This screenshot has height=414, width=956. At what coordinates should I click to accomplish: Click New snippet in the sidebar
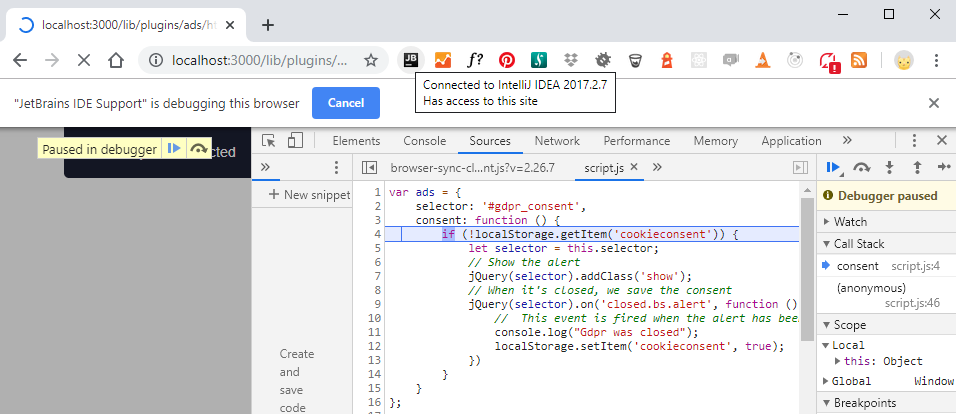[x=310, y=195]
